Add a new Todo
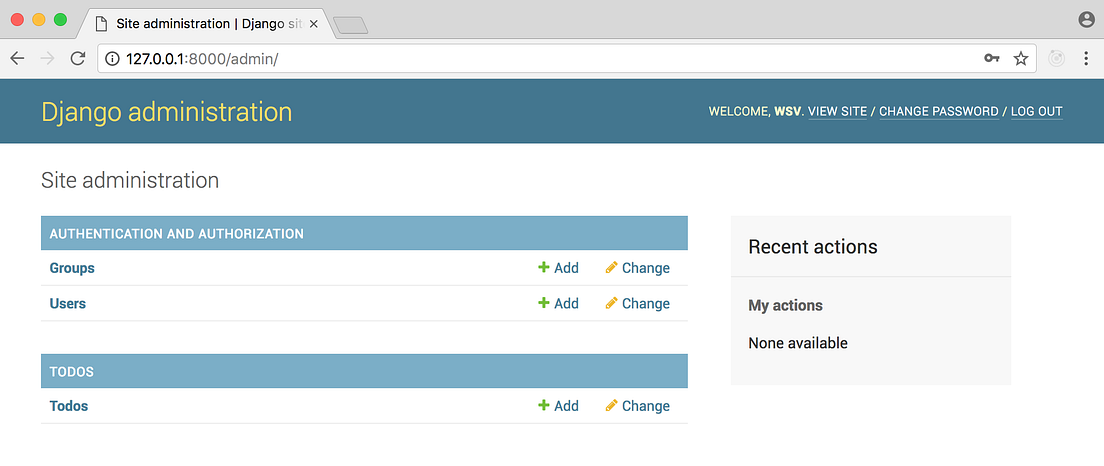Image resolution: width=1104 pixels, height=466 pixels. (558, 406)
